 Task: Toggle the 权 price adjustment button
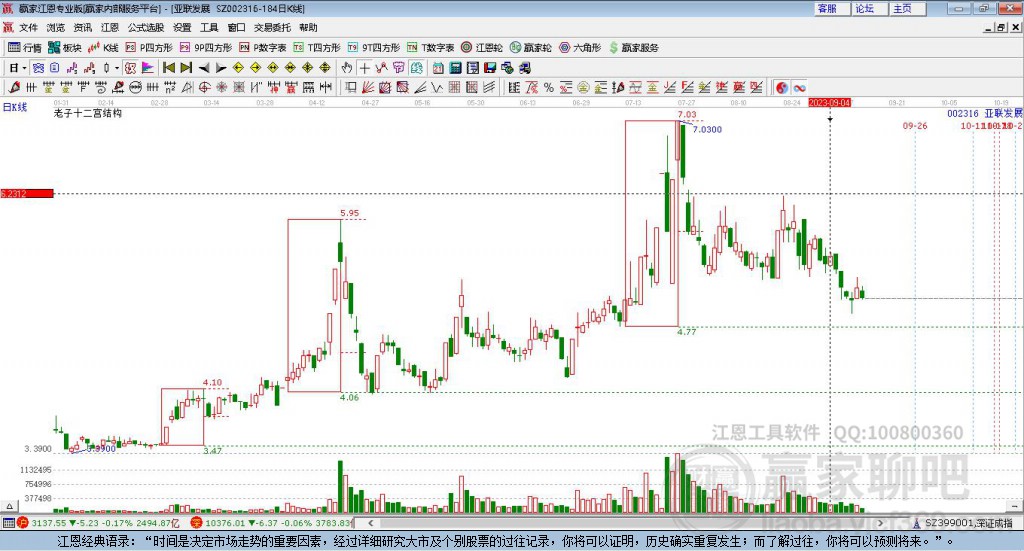click(x=131, y=68)
